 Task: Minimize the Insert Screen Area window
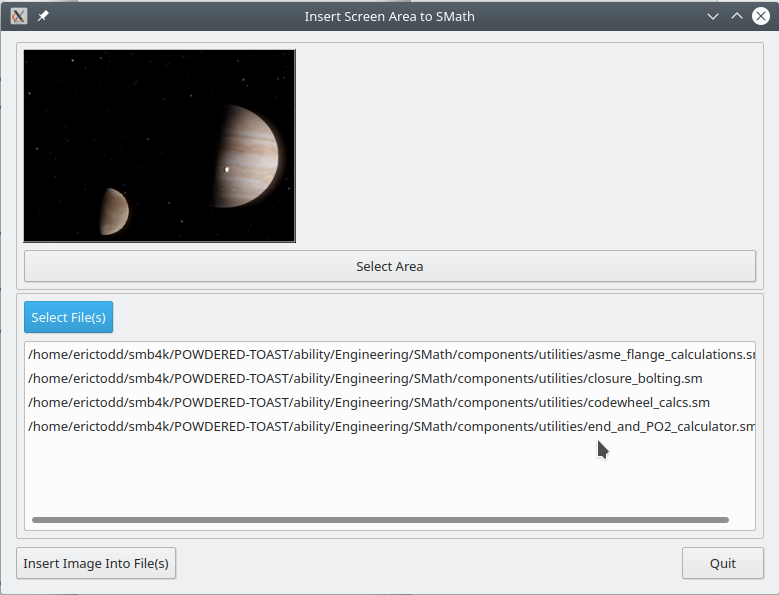(x=712, y=16)
